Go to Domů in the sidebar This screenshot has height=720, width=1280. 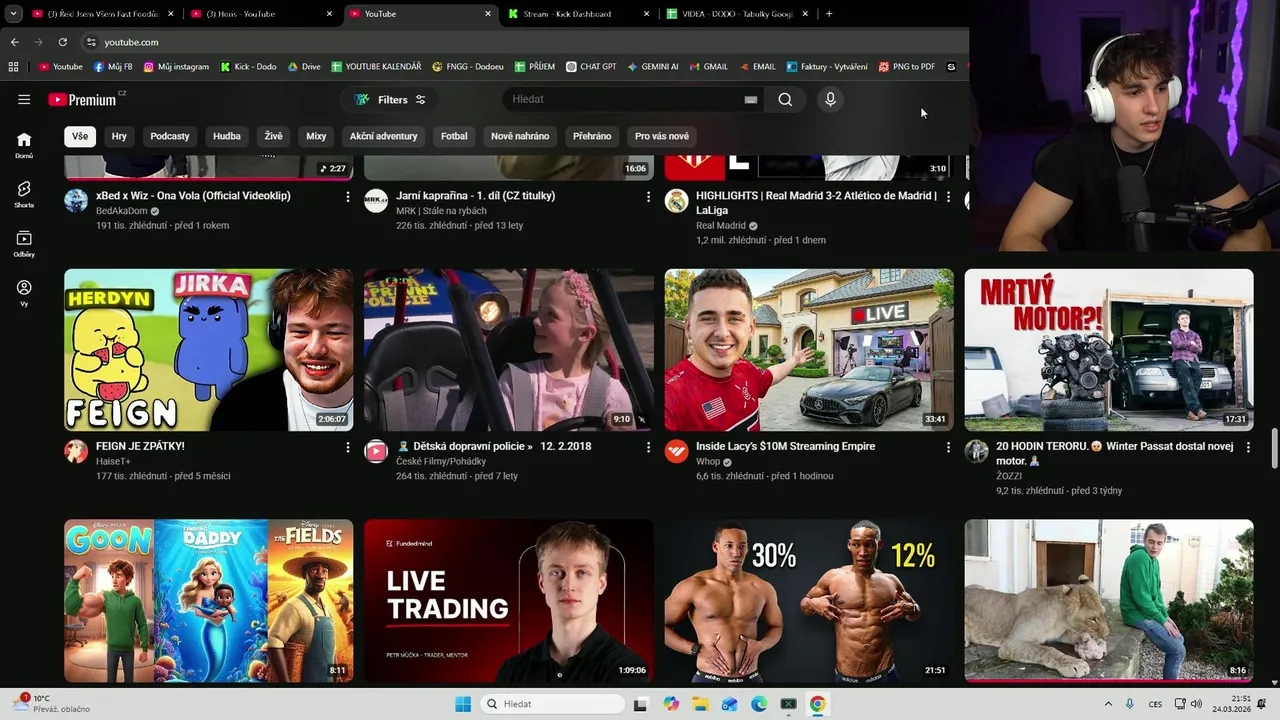pos(24,145)
